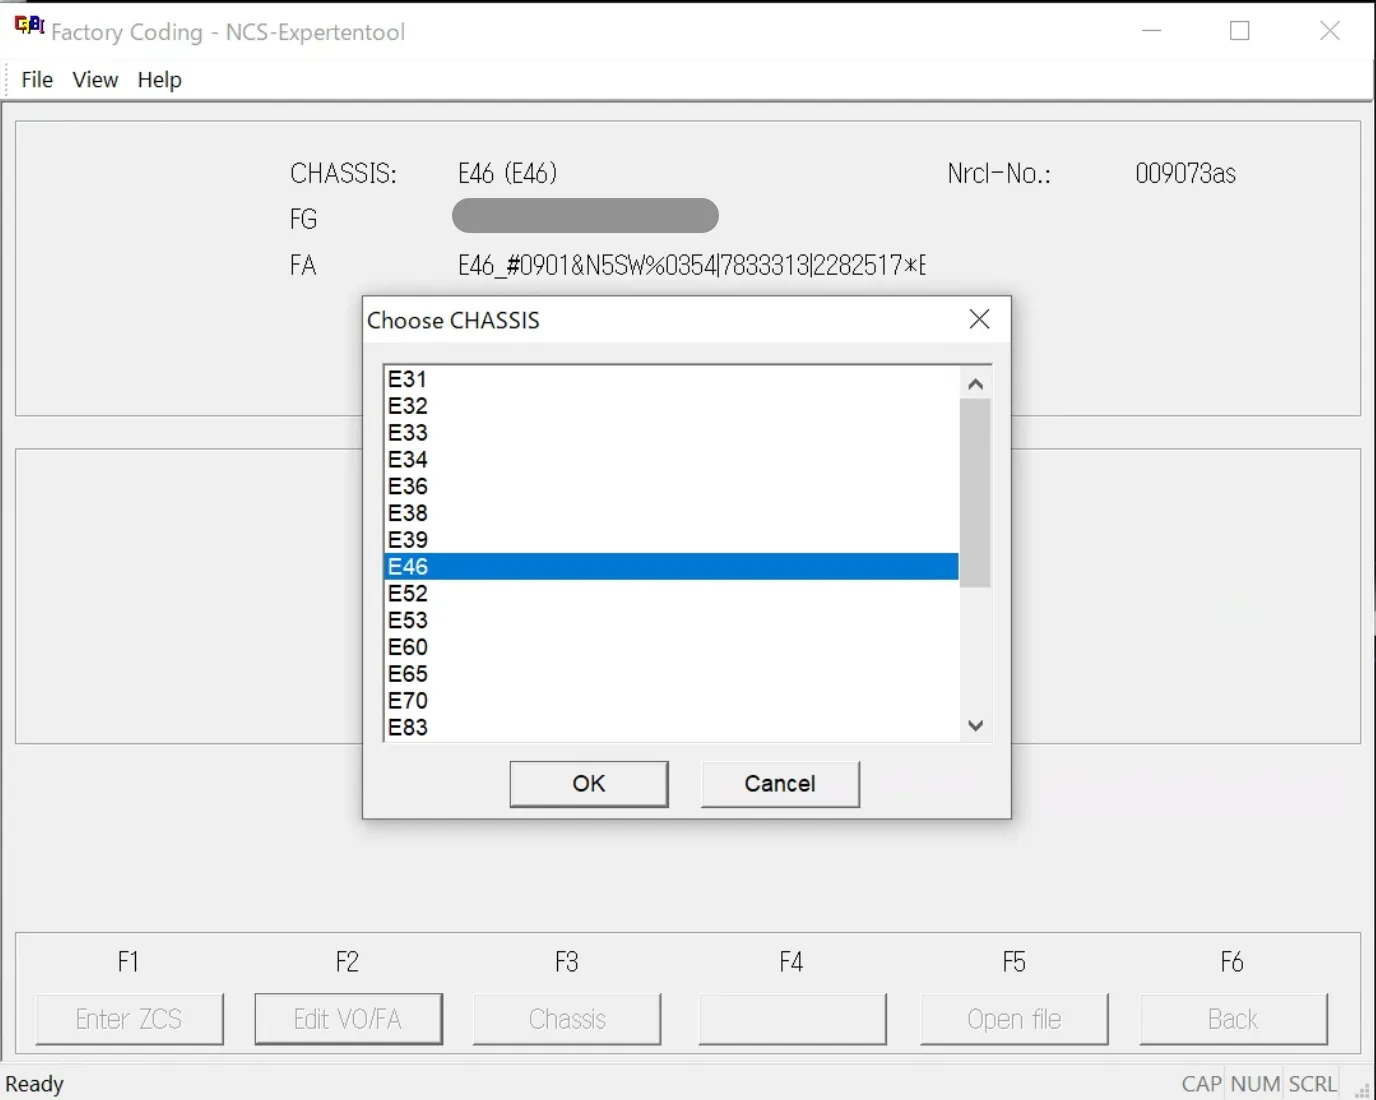Click the Chassis F3 button
The image size is (1376, 1100).
tap(567, 1019)
